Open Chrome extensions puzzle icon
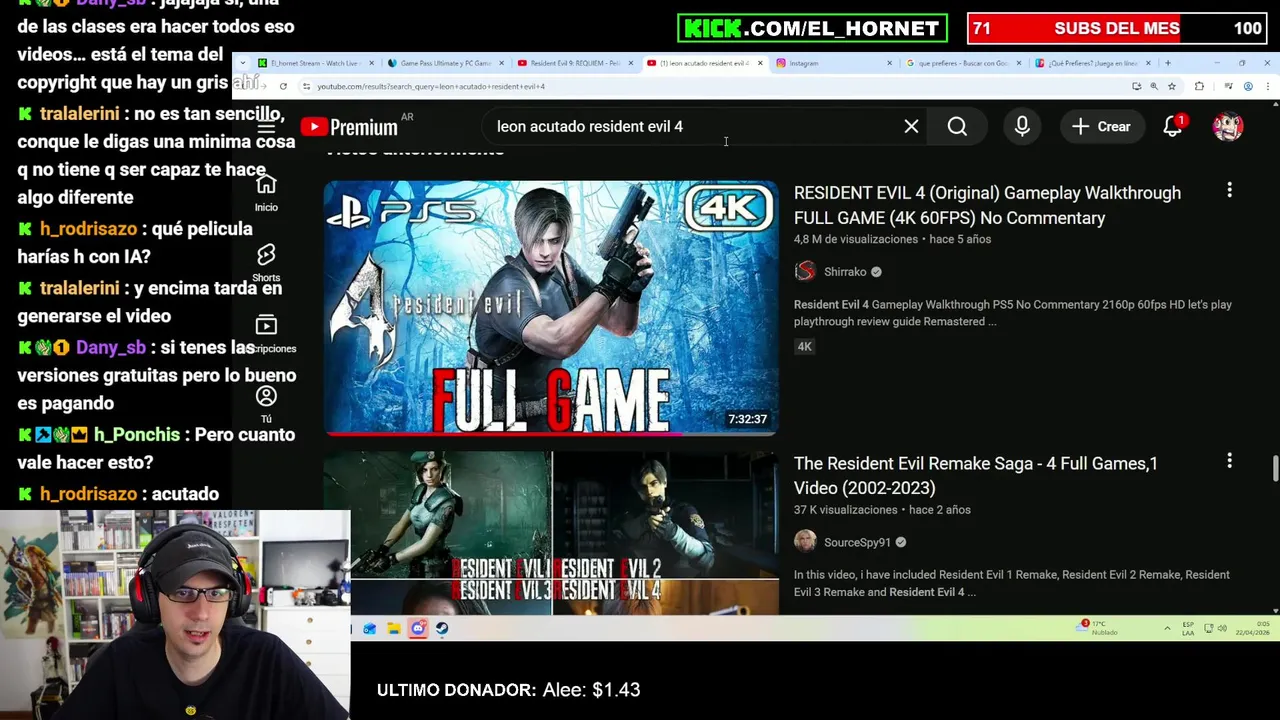Viewport: 1280px width, 720px height. click(x=1199, y=86)
